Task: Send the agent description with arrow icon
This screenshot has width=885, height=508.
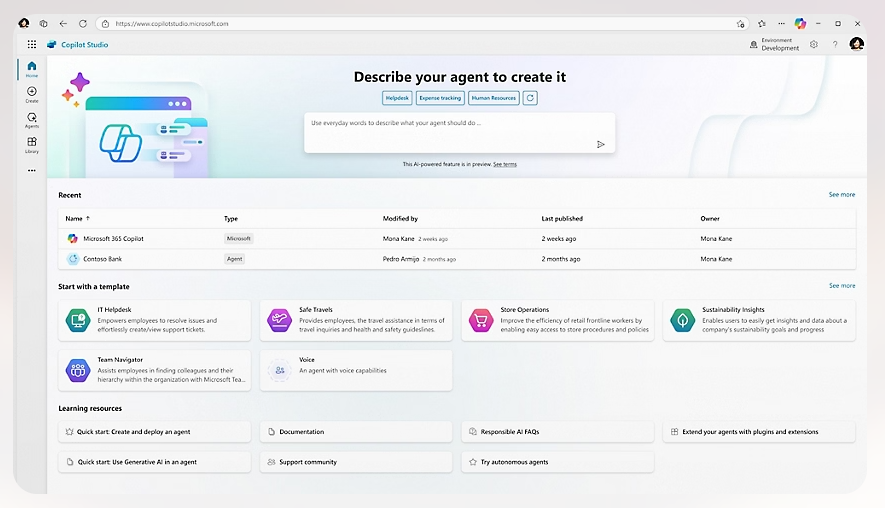Action: coord(601,144)
